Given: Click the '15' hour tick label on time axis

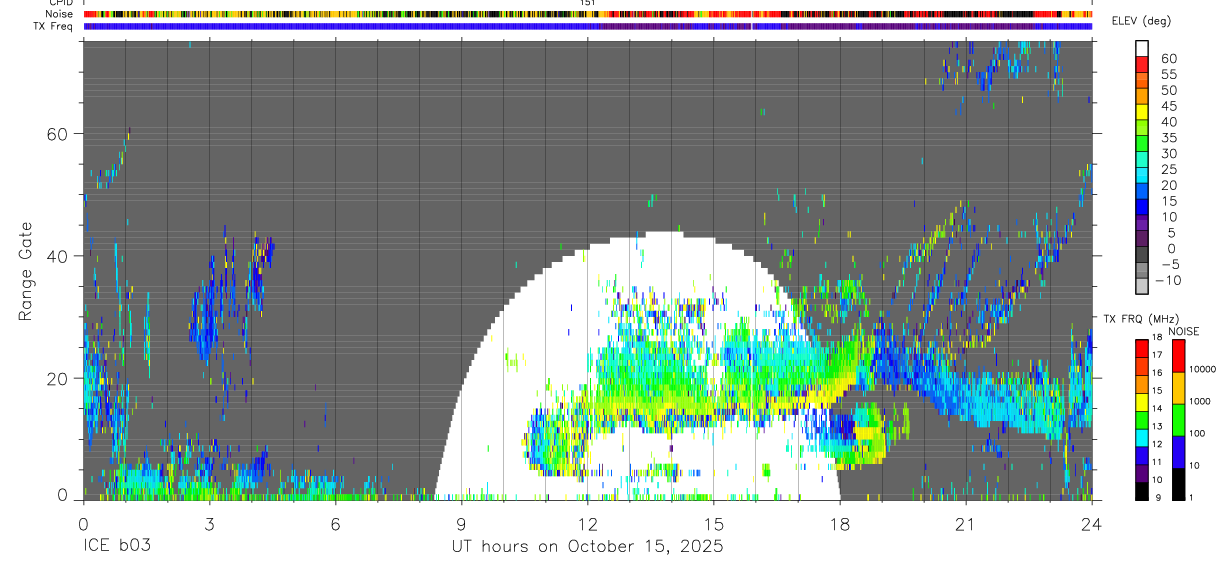Looking at the screenshot, I should pyautogui.click(x=713, y=524).
